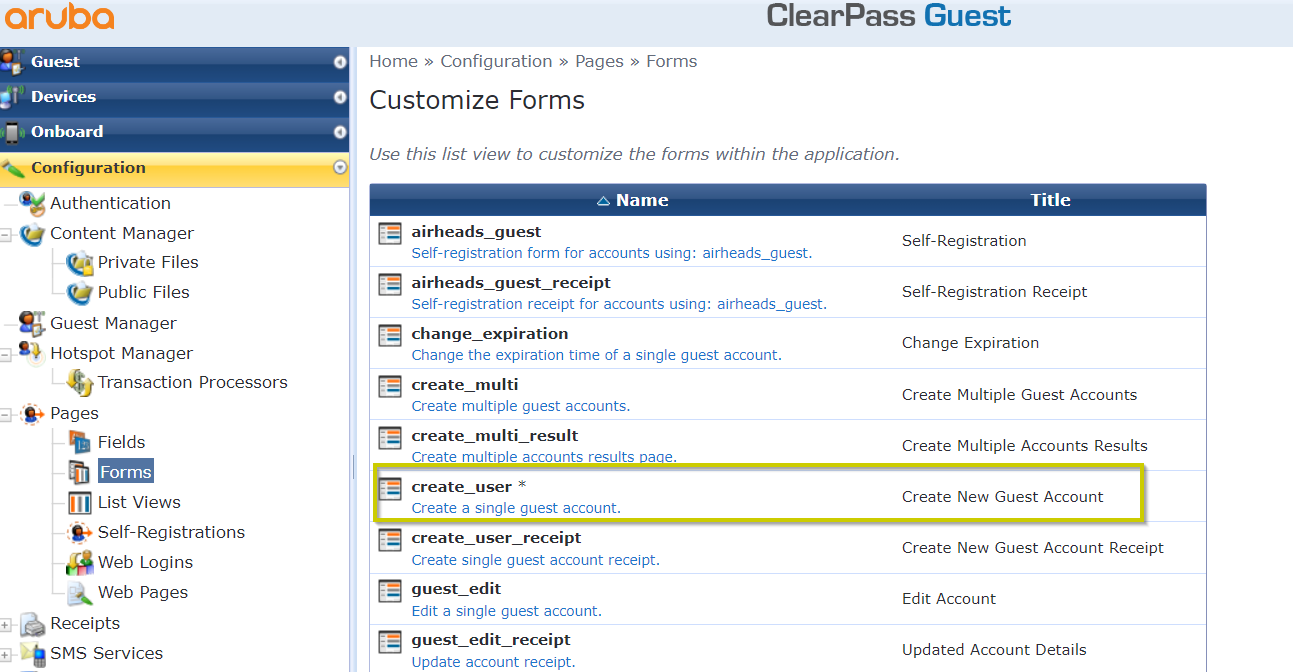Select the guest_edit_receipt form name

pyautogui.click(x=491, y=639)
